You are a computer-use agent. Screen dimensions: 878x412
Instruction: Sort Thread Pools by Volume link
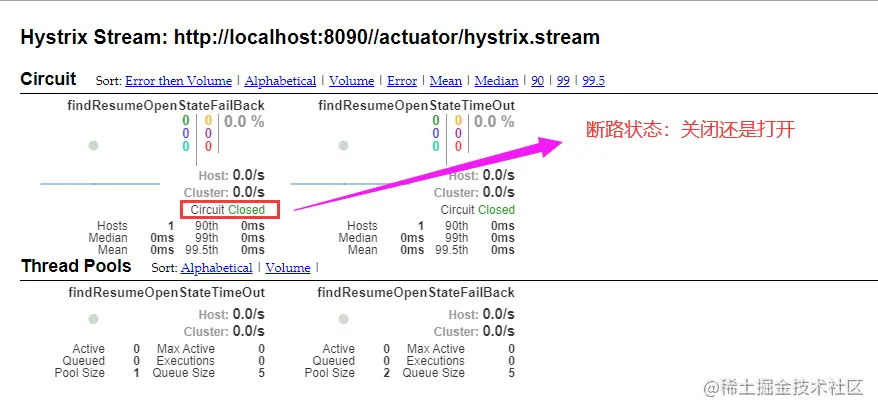(287, 268)
